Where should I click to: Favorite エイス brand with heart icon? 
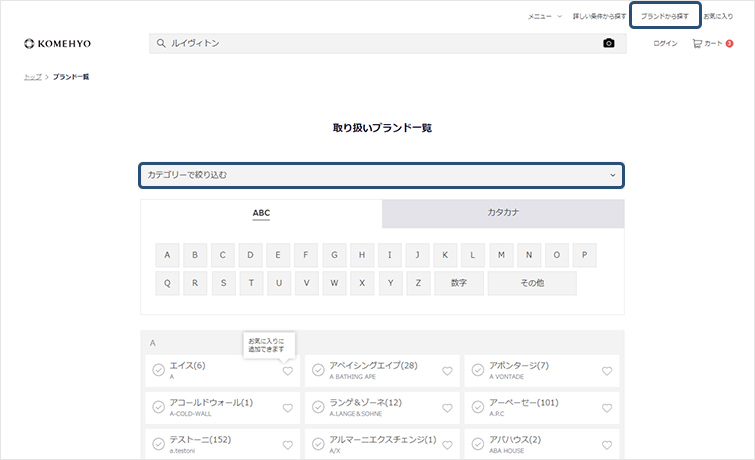click(287, 371)
